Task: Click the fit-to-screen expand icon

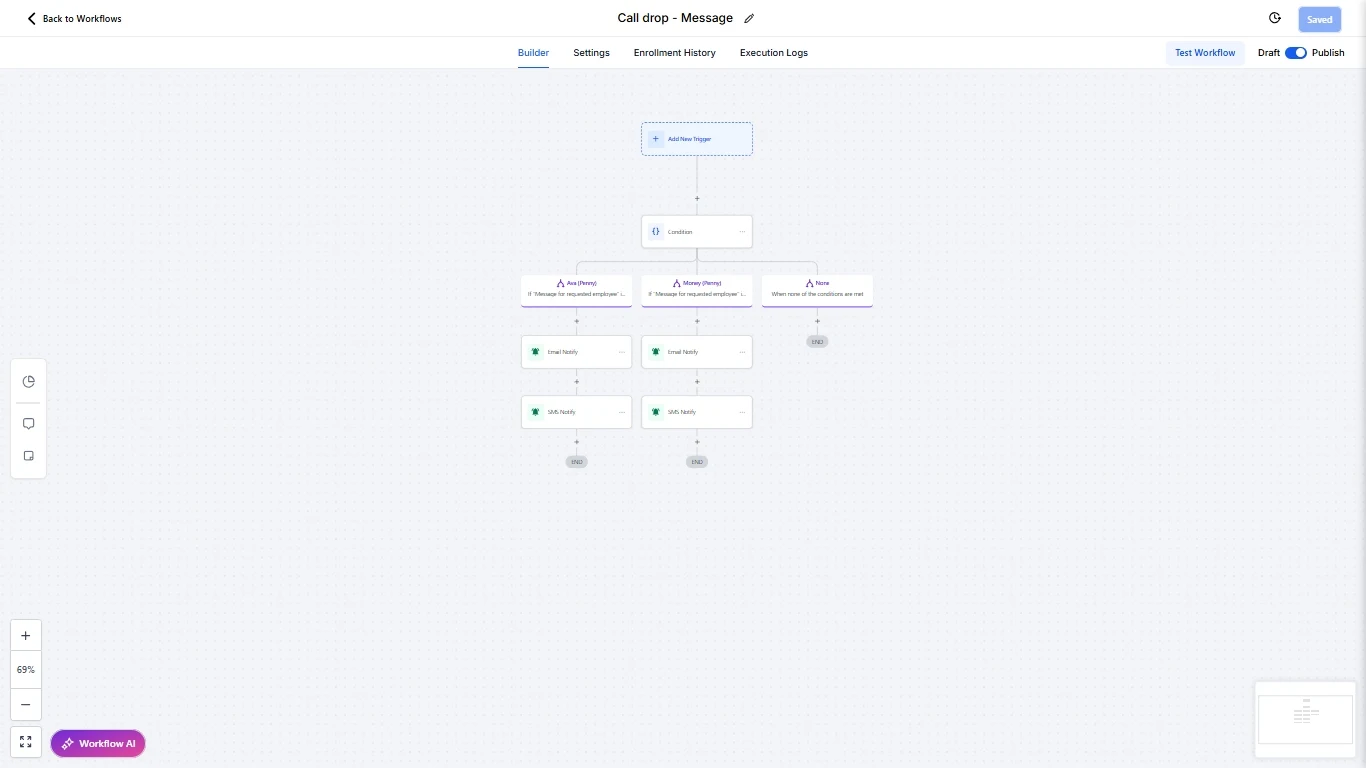Action: (26, 742)
